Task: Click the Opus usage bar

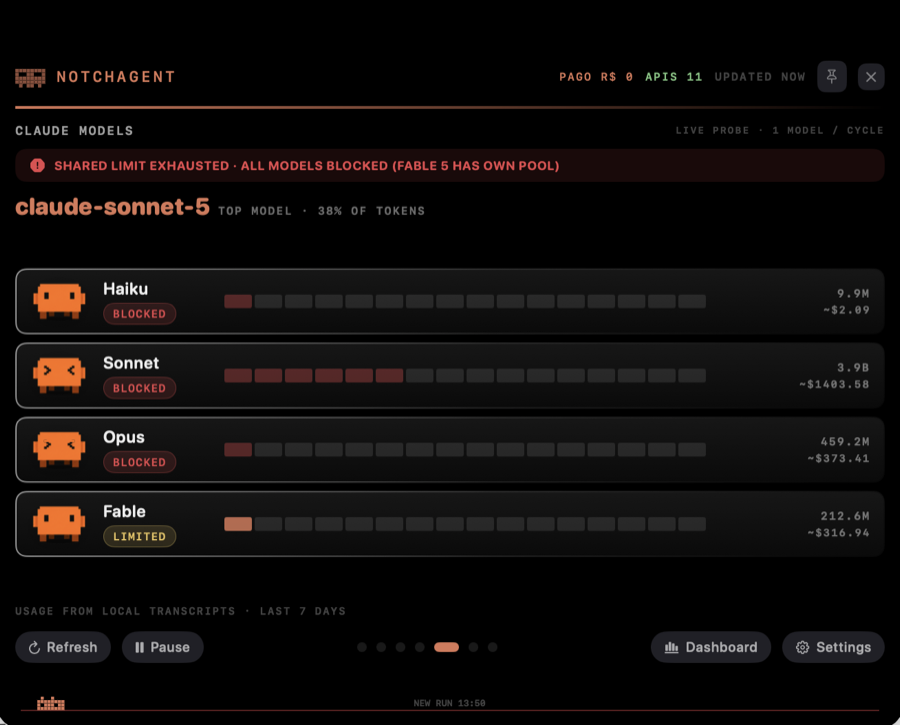Action: click(465, 449)
